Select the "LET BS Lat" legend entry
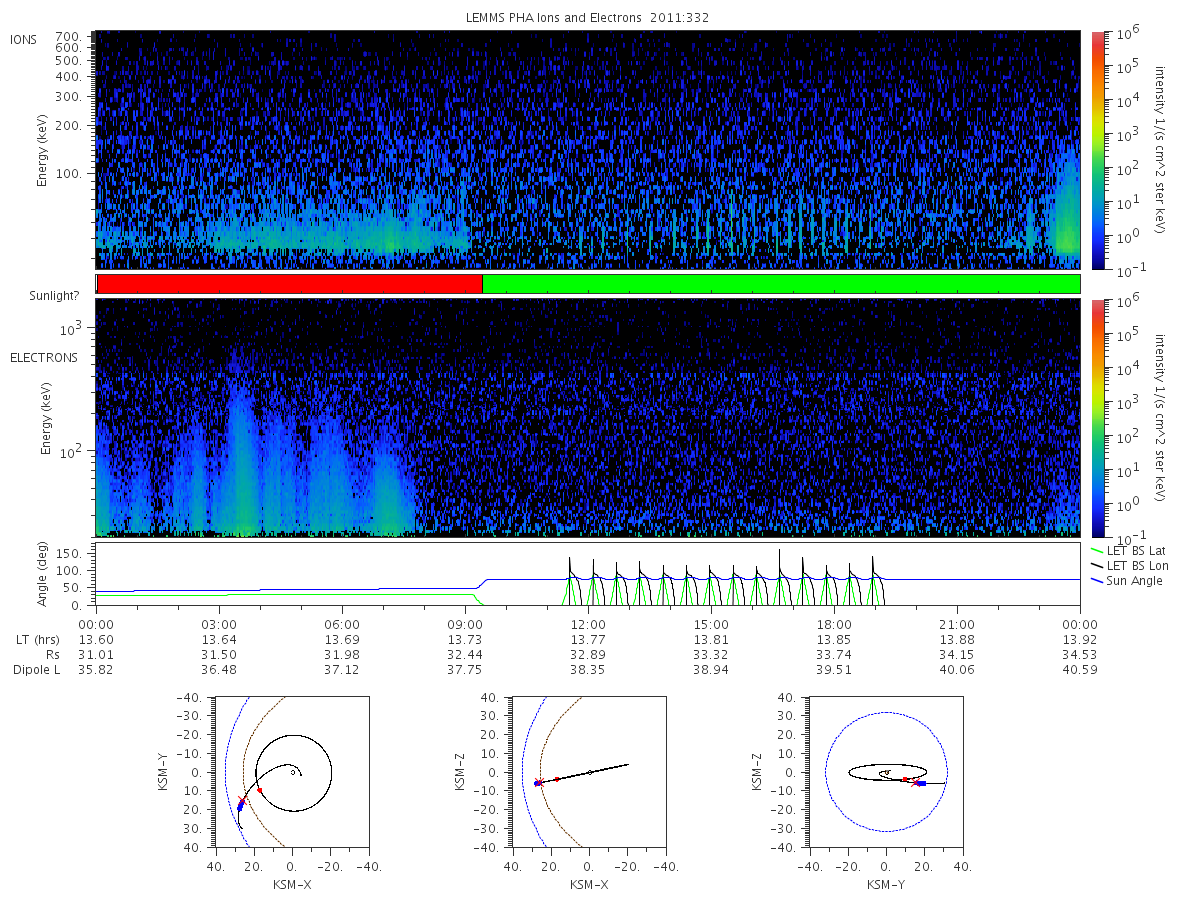 point(1129,551)
